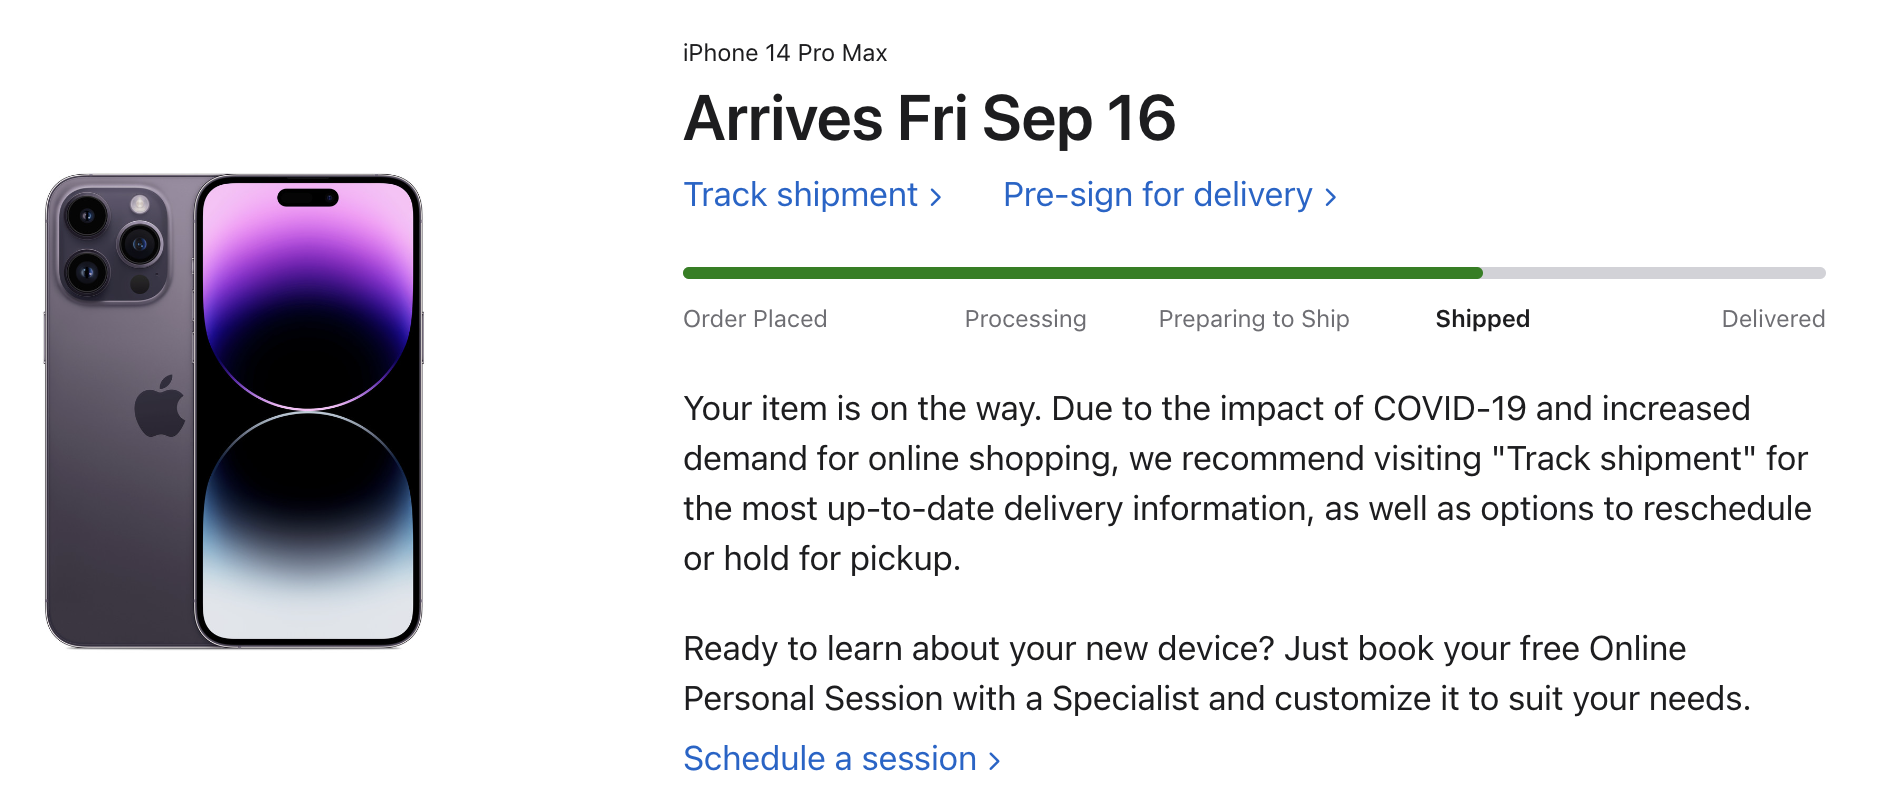Screen dimensions: 1896x794
Task: Click the Dynamic Island on the iPhone screen
Action: point(308,197)
